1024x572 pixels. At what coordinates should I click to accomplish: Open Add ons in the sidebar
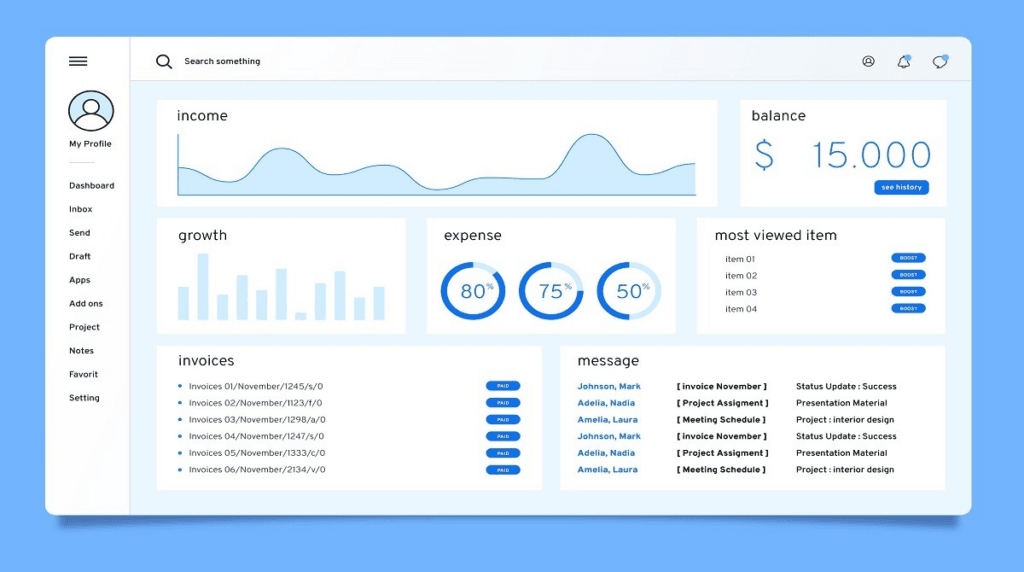86,304
